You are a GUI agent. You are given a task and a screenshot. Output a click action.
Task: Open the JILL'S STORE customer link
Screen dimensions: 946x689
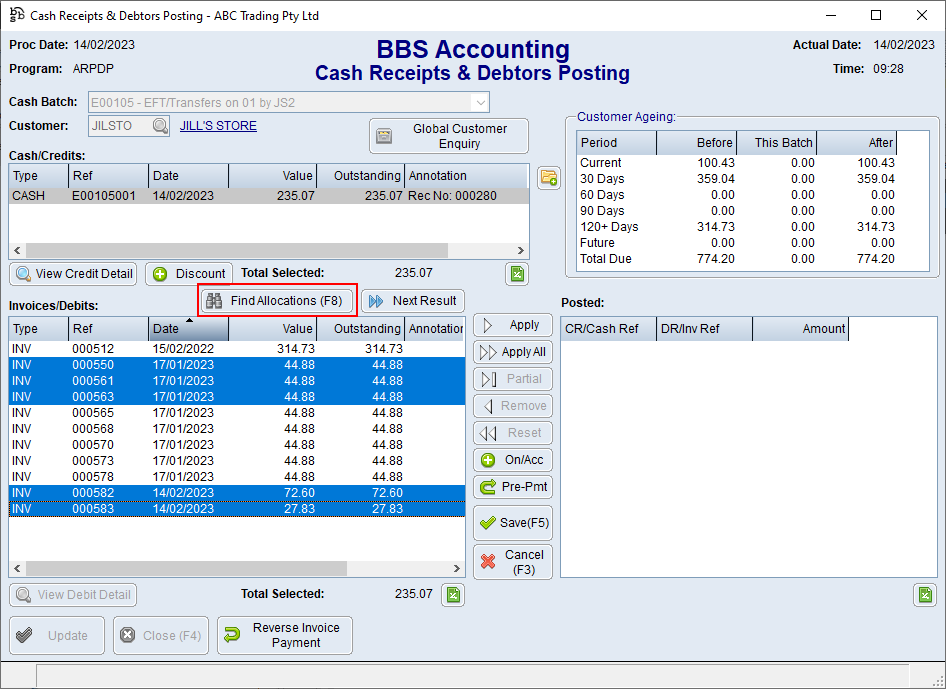(x=218, y=126)
